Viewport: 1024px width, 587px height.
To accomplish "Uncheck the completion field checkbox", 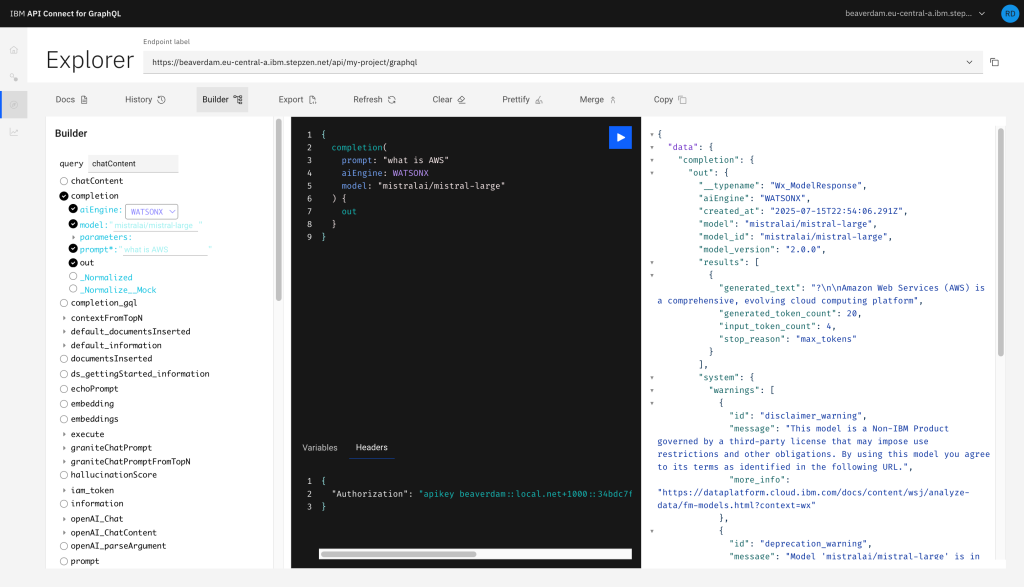I will click(63, 195).
